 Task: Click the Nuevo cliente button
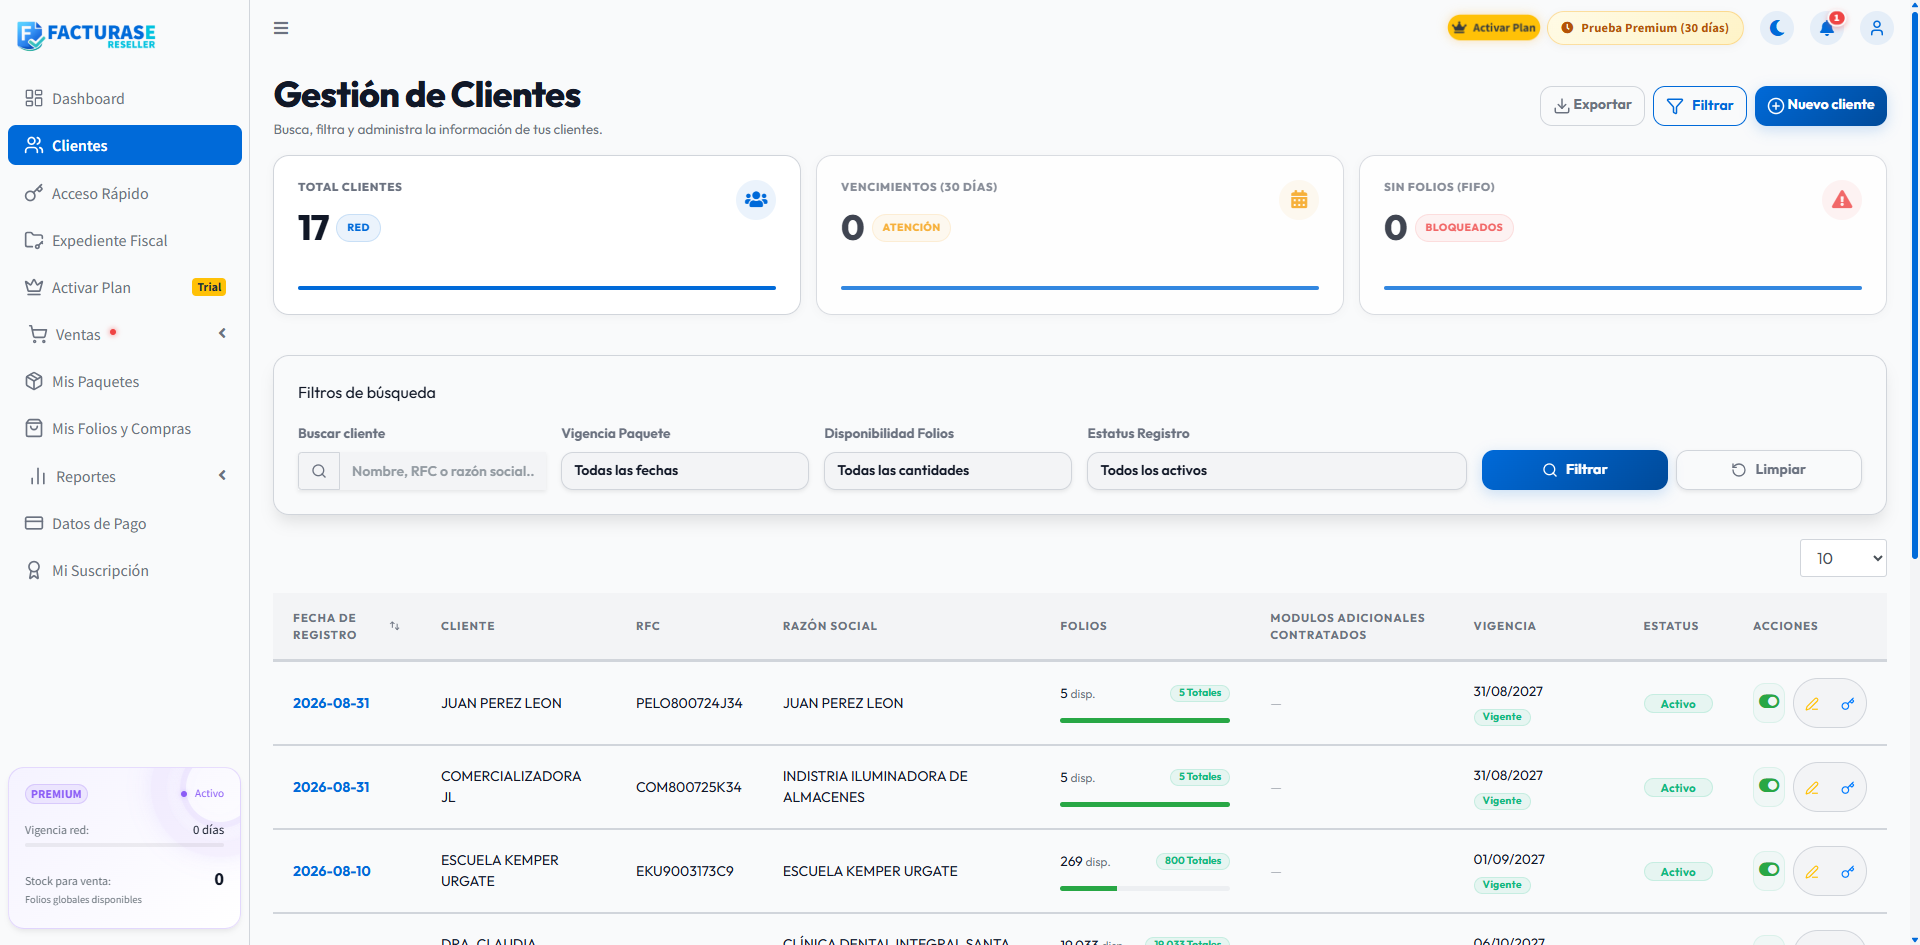(x=1821, y=106)
